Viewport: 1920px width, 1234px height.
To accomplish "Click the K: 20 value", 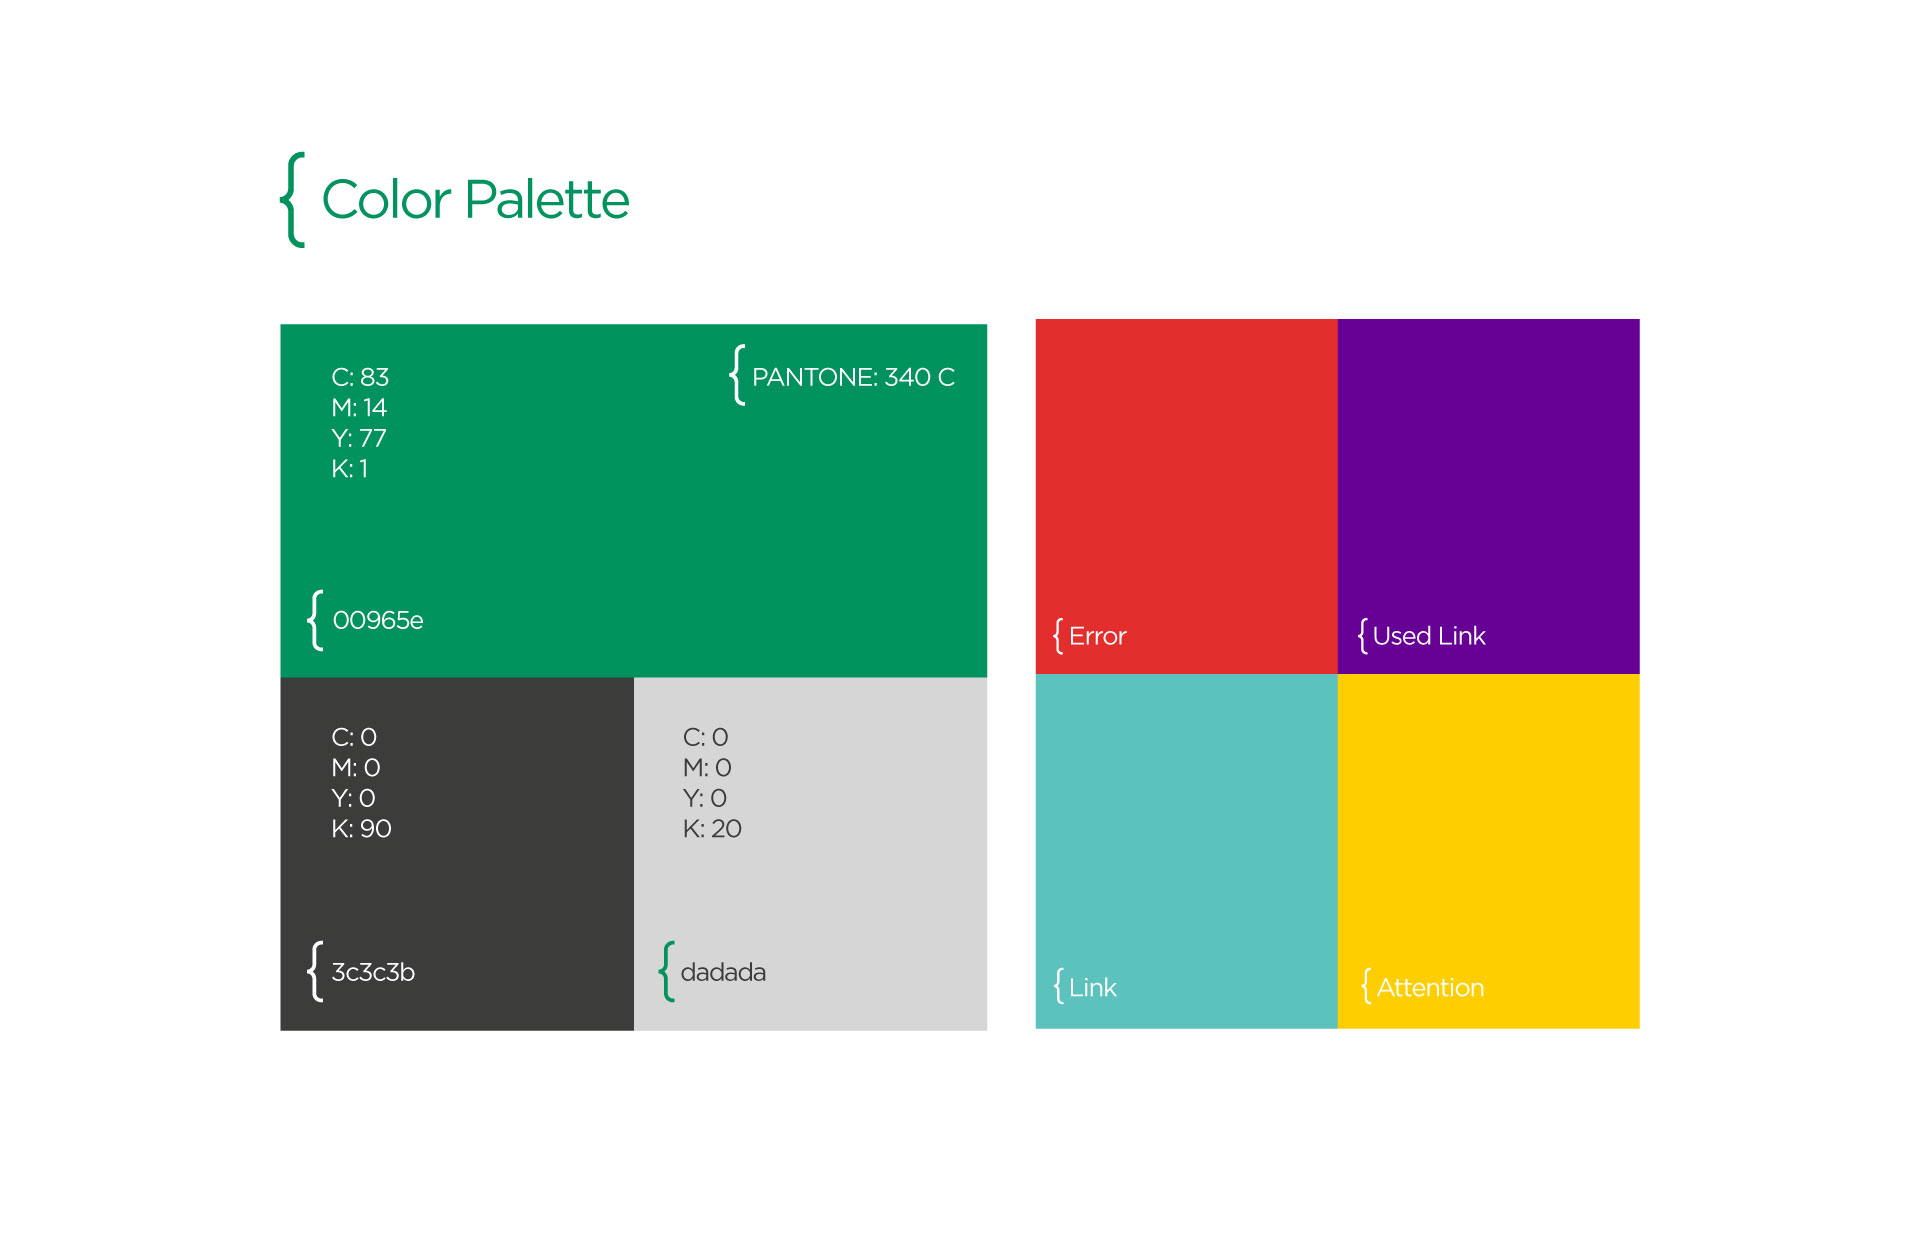I will point(712,829).
